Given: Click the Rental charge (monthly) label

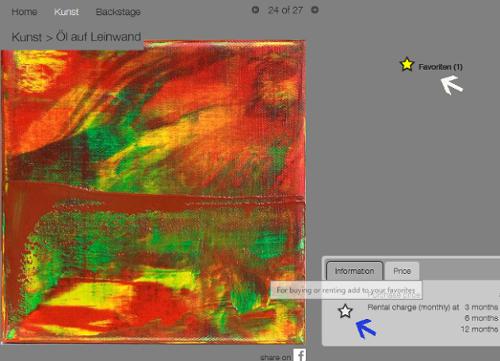Looking at the screenshot, I should [x=413, y=307].
